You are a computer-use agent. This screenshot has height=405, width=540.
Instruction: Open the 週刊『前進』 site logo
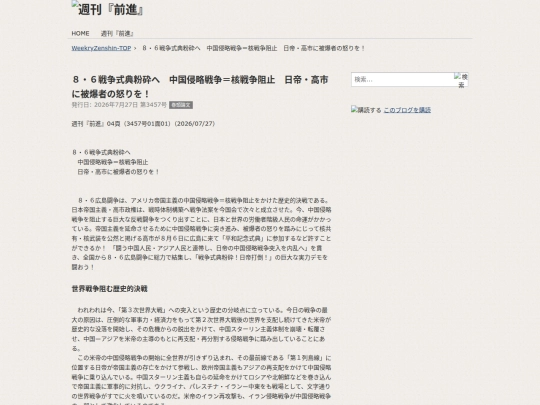click(107, 9)
